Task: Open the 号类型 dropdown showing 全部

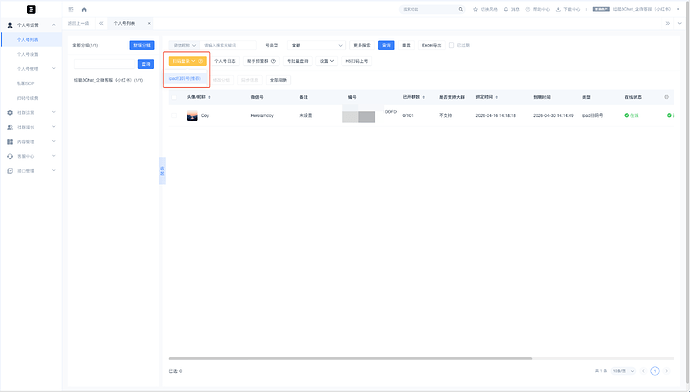Action: coord(316,45)
